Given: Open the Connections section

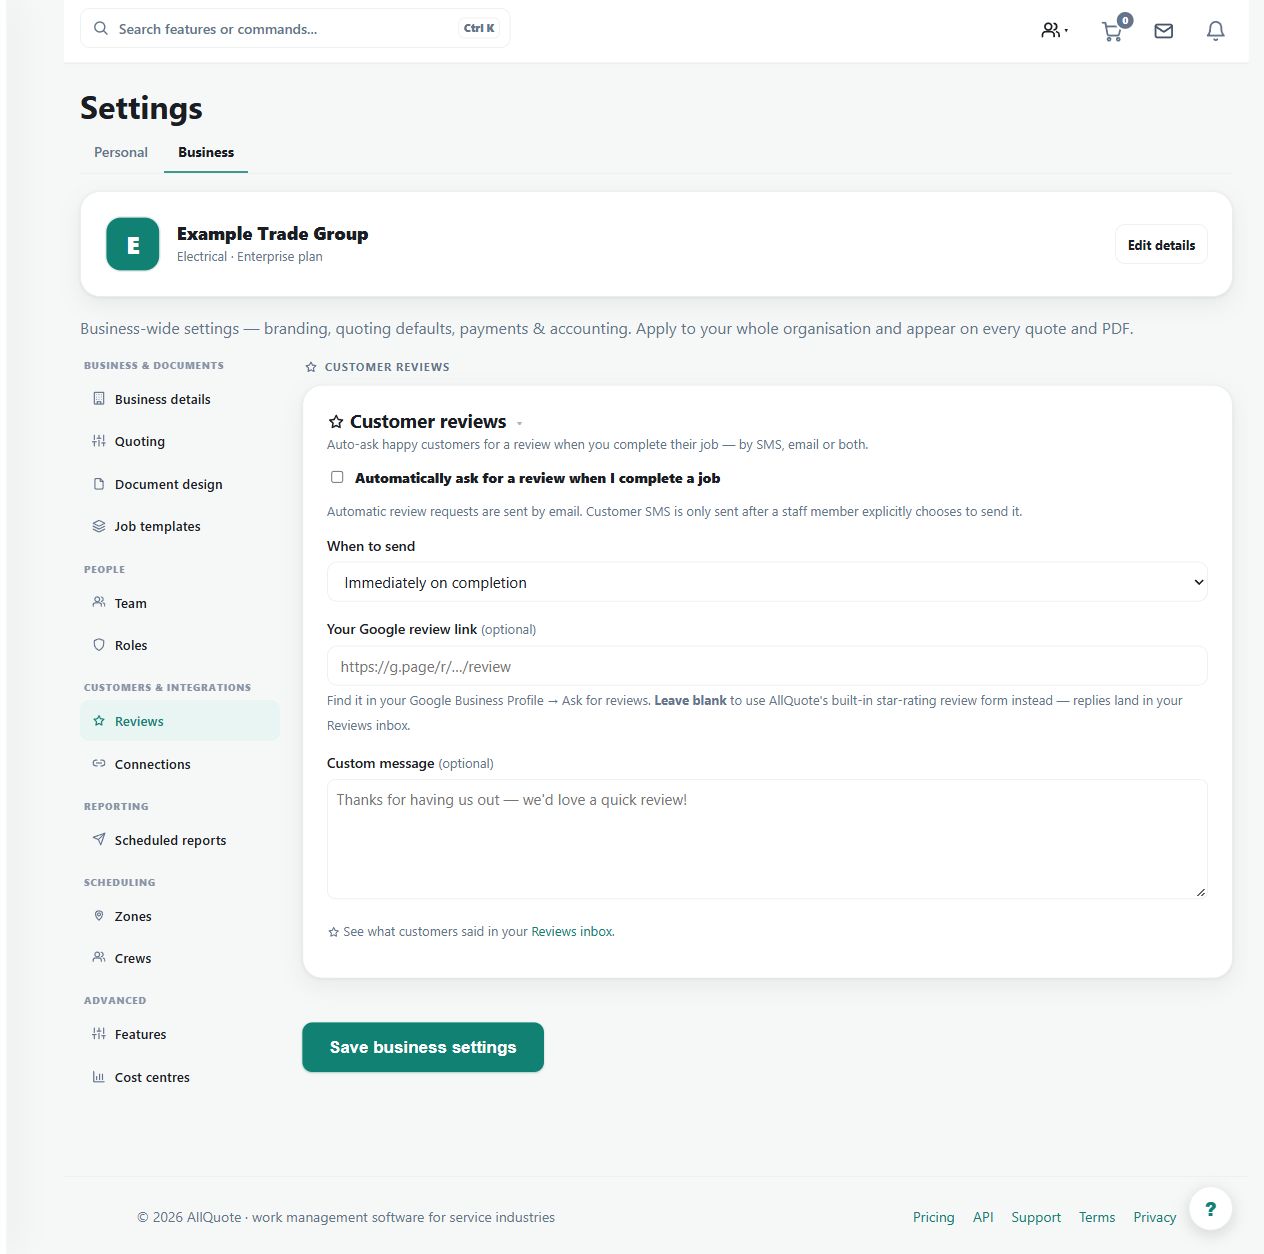Looking at the screenshot, I should pos(180,764).
